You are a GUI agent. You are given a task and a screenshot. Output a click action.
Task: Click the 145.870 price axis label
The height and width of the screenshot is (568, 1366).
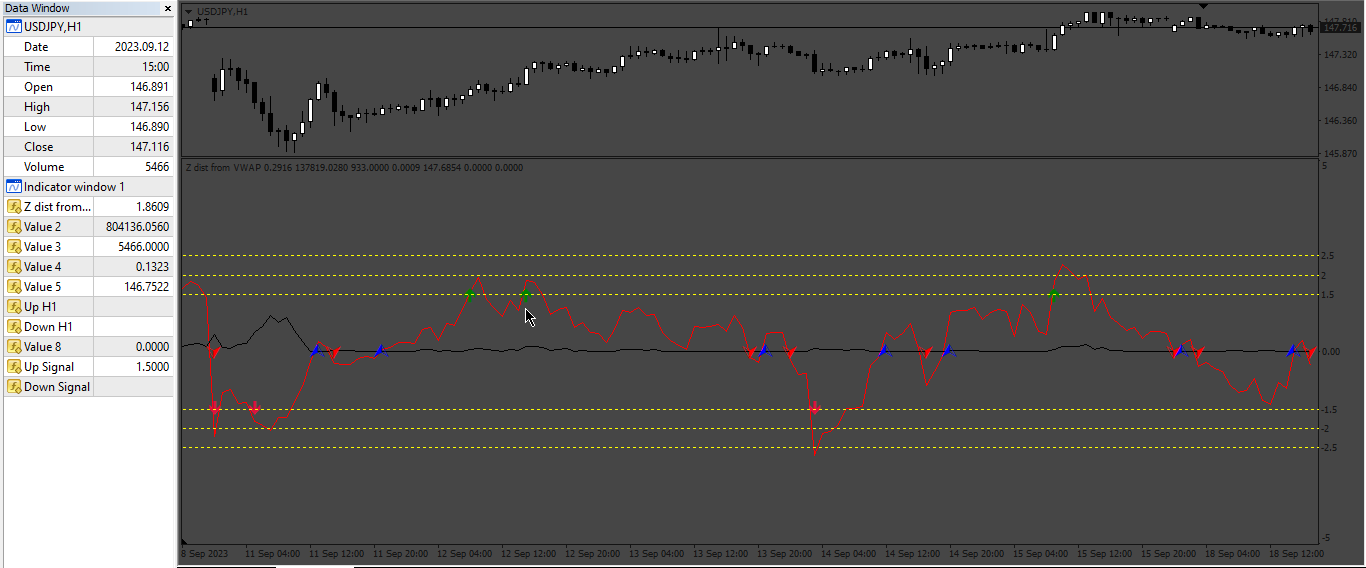tap(1340, 154)
